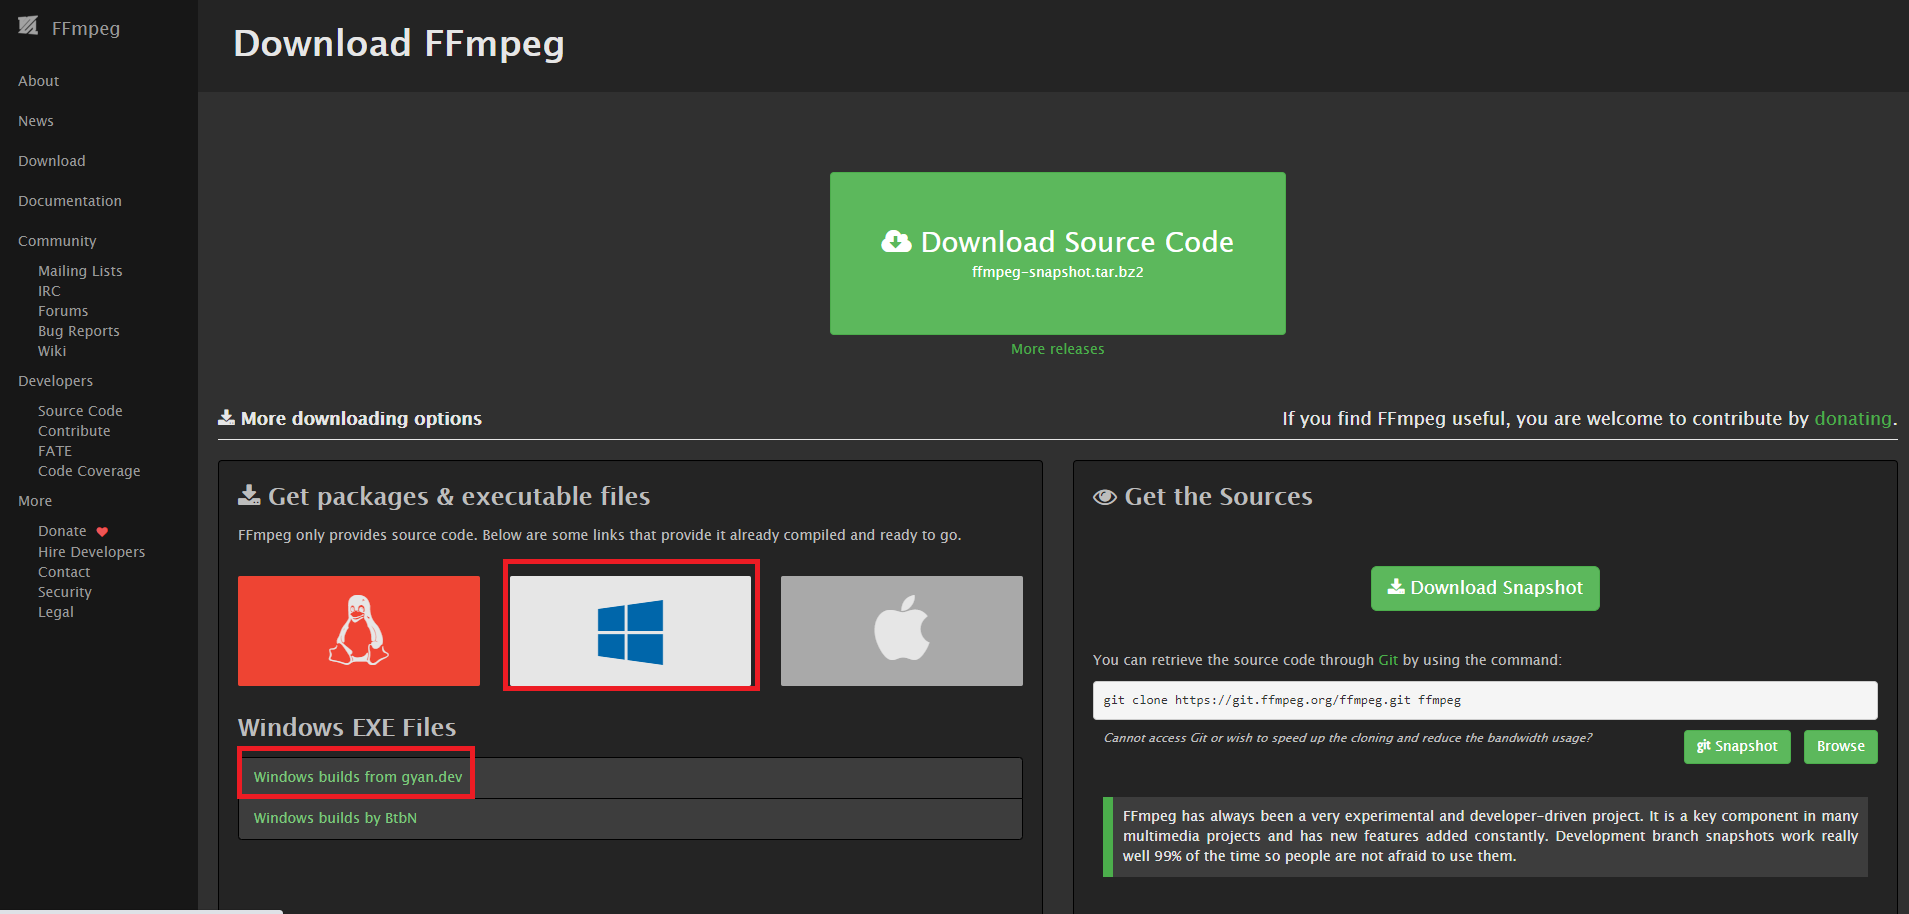This screenshot has height=914, width=1909.
Task: Follow the donating link
Action: [x=1853, y=418]
